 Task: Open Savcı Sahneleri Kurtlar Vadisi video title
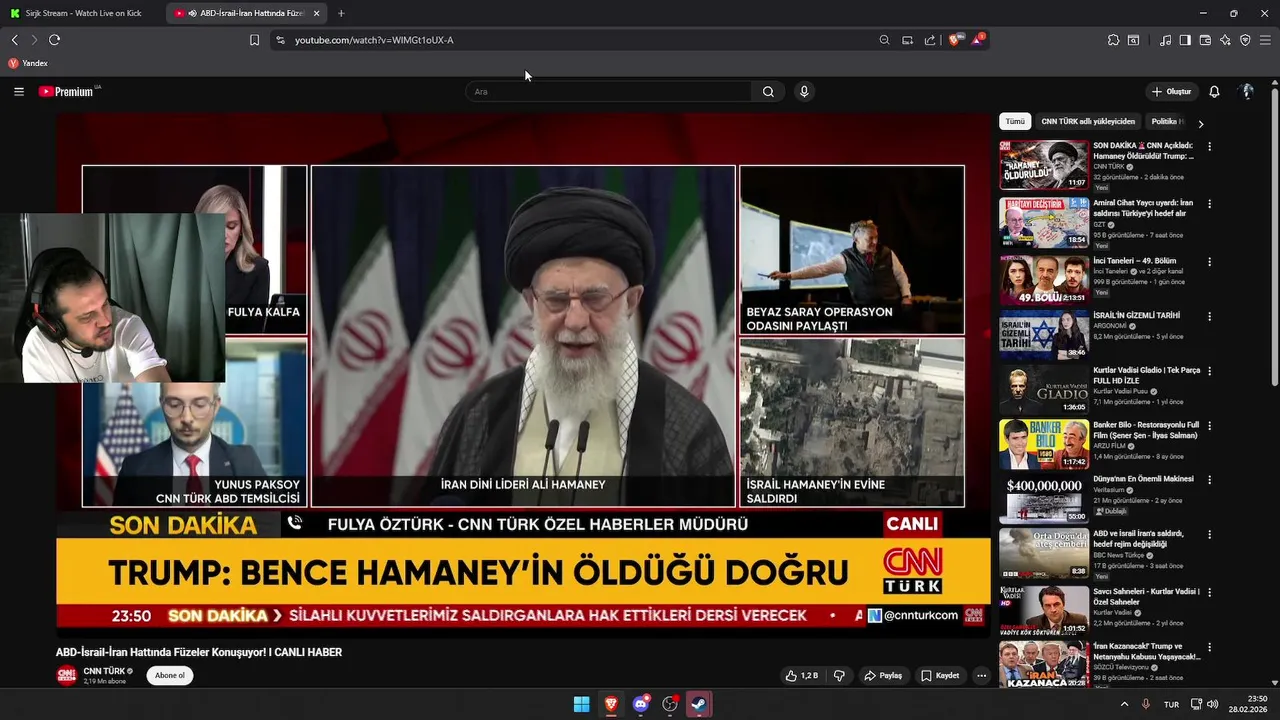tap(1146, 597)
